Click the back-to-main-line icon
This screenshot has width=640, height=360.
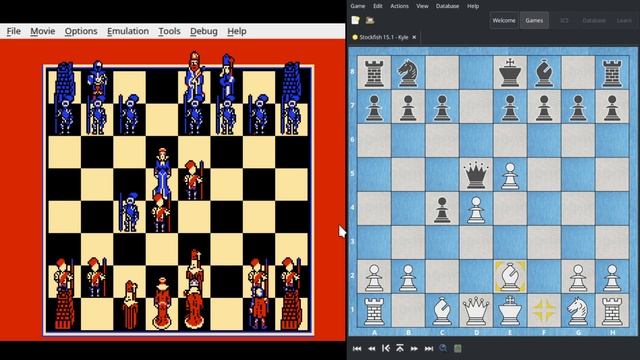tap(385, 348)
